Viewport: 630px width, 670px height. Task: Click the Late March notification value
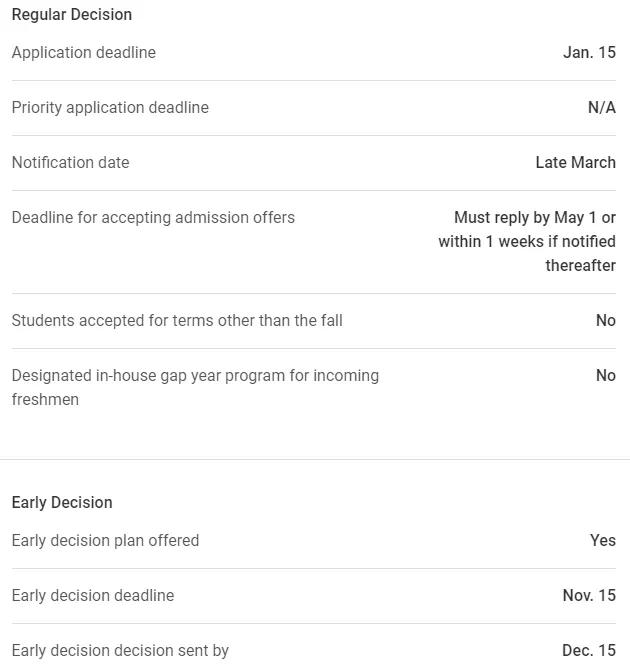(576, 162)
